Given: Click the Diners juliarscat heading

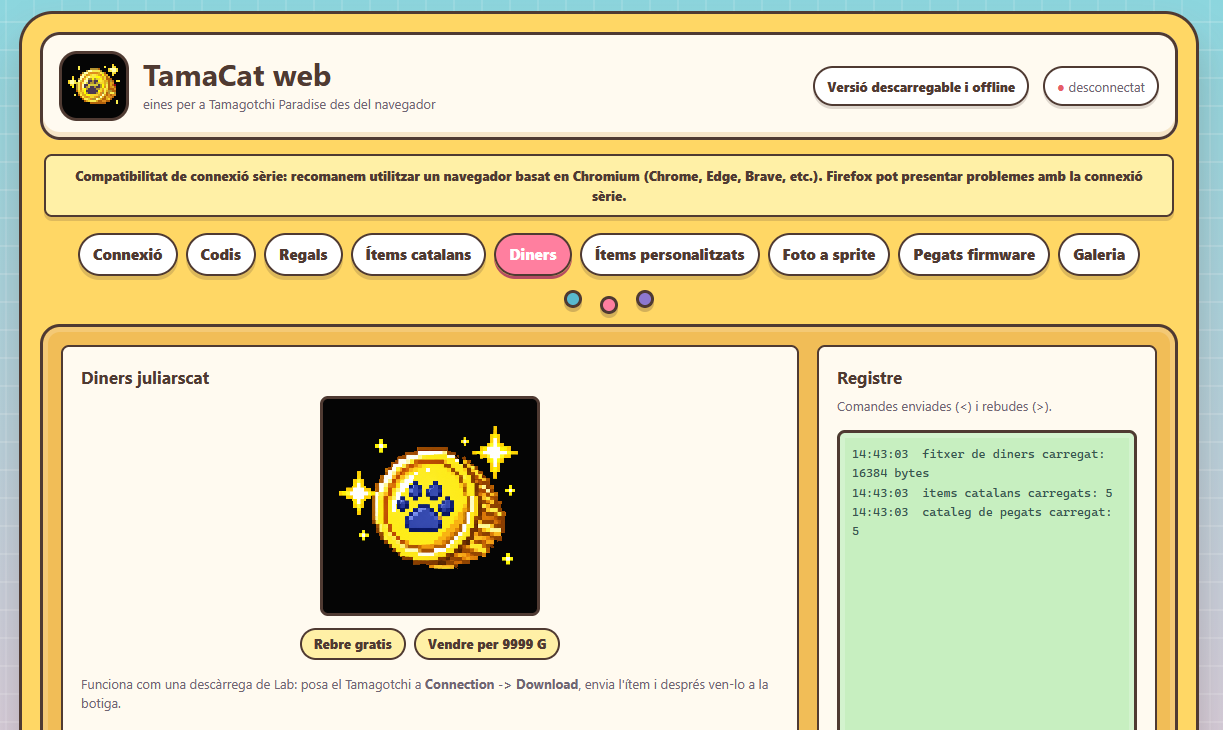Looking at the screenshot, I should coord(145,378).
